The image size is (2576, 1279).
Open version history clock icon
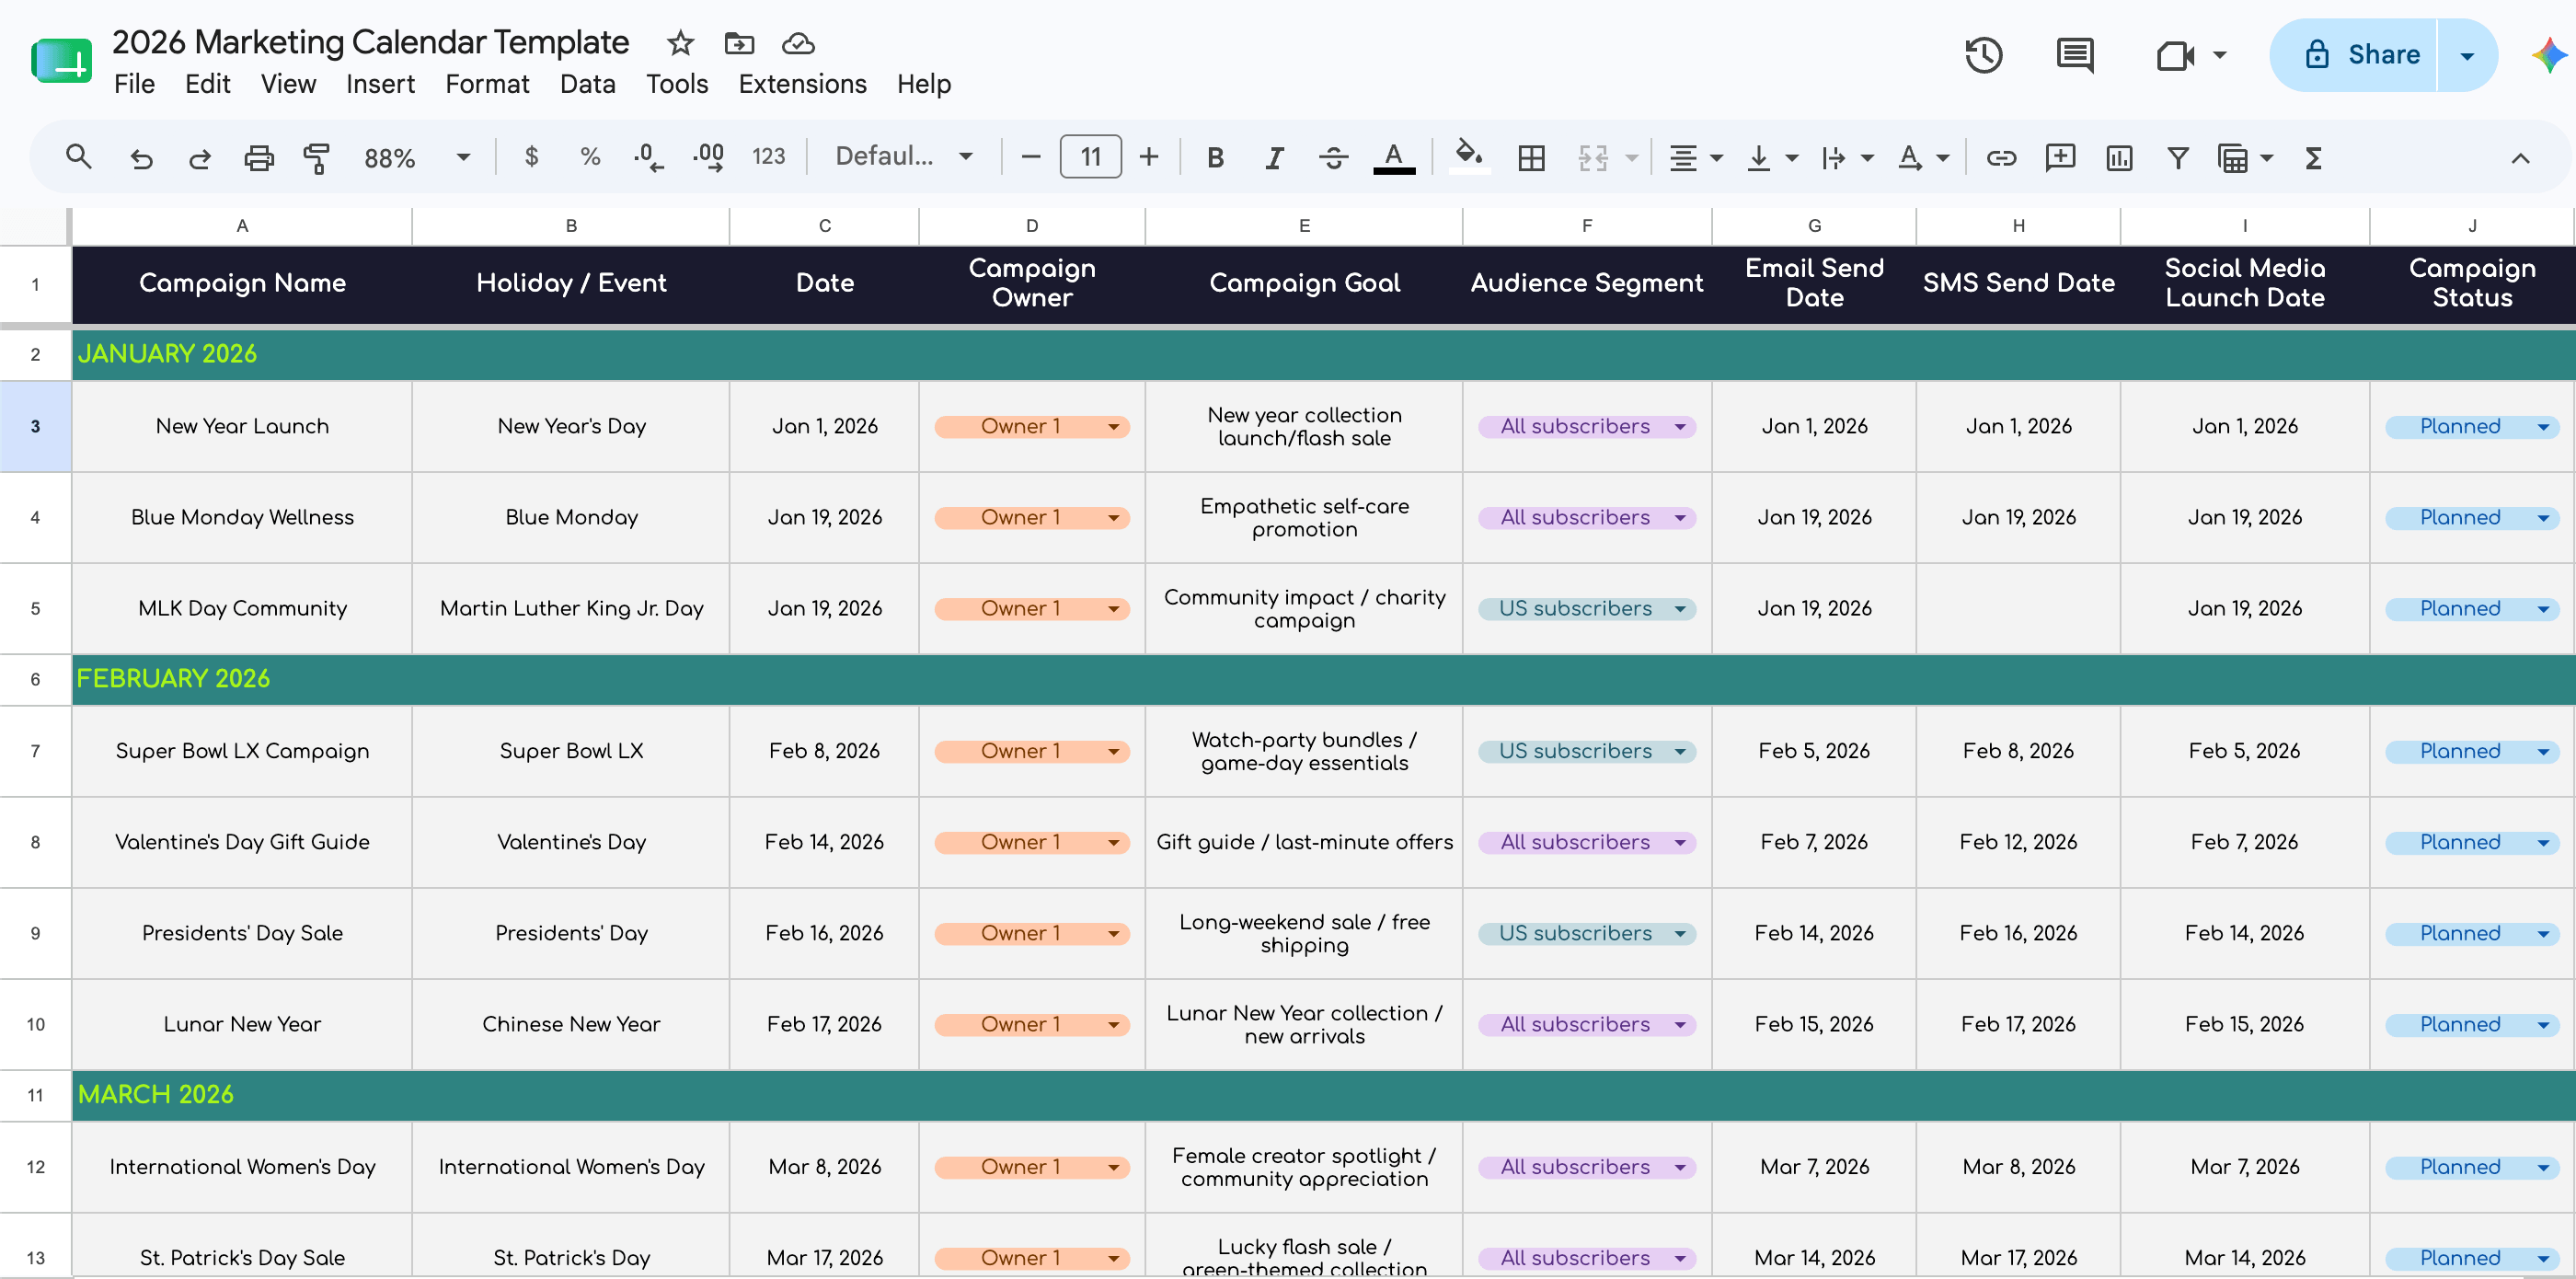[1983, 55]
